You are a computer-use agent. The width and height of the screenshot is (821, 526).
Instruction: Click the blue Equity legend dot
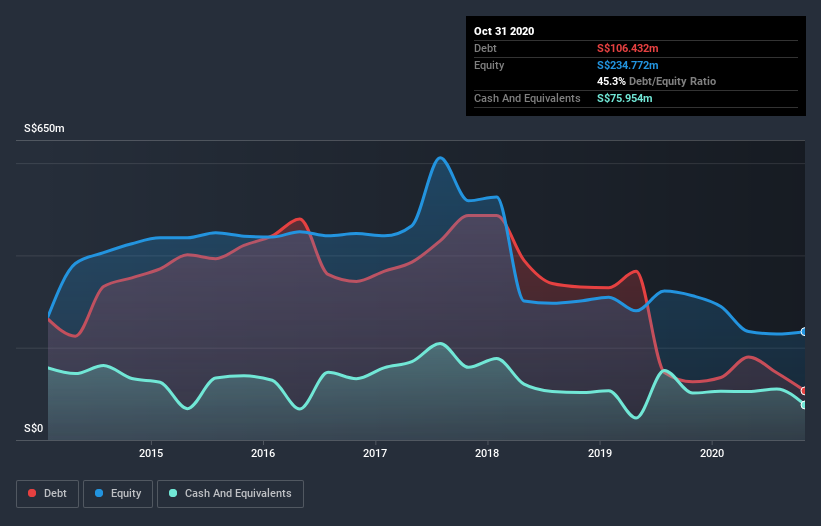(99, 493)
